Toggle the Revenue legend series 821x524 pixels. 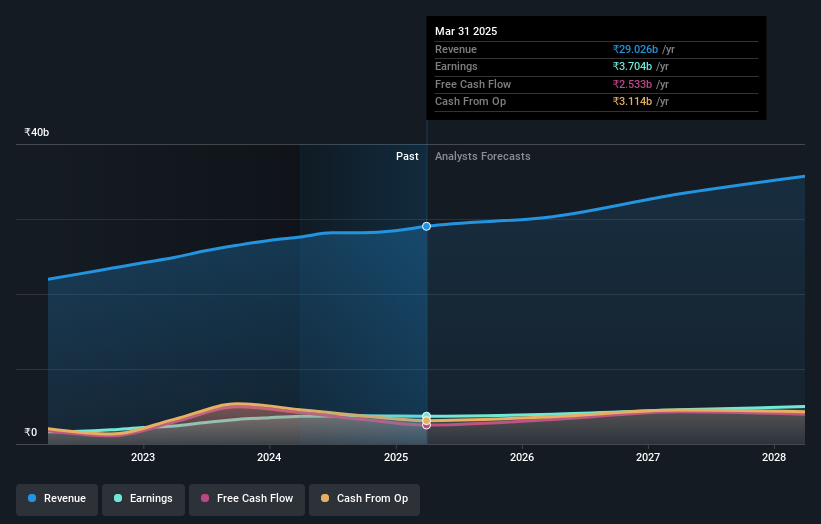[57, 499]
